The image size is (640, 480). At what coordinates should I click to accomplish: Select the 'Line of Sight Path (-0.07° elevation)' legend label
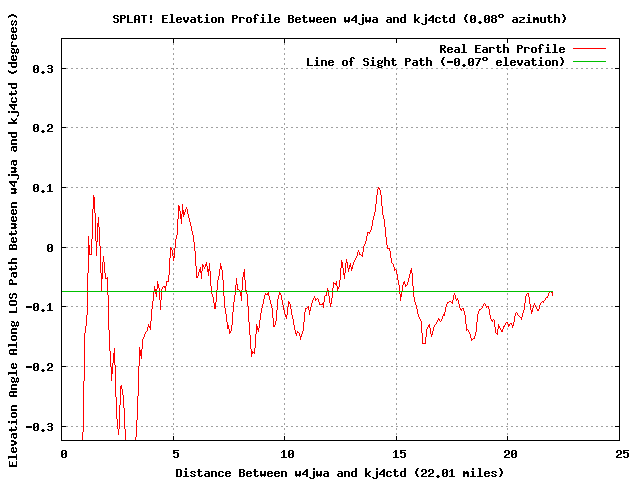436,62
